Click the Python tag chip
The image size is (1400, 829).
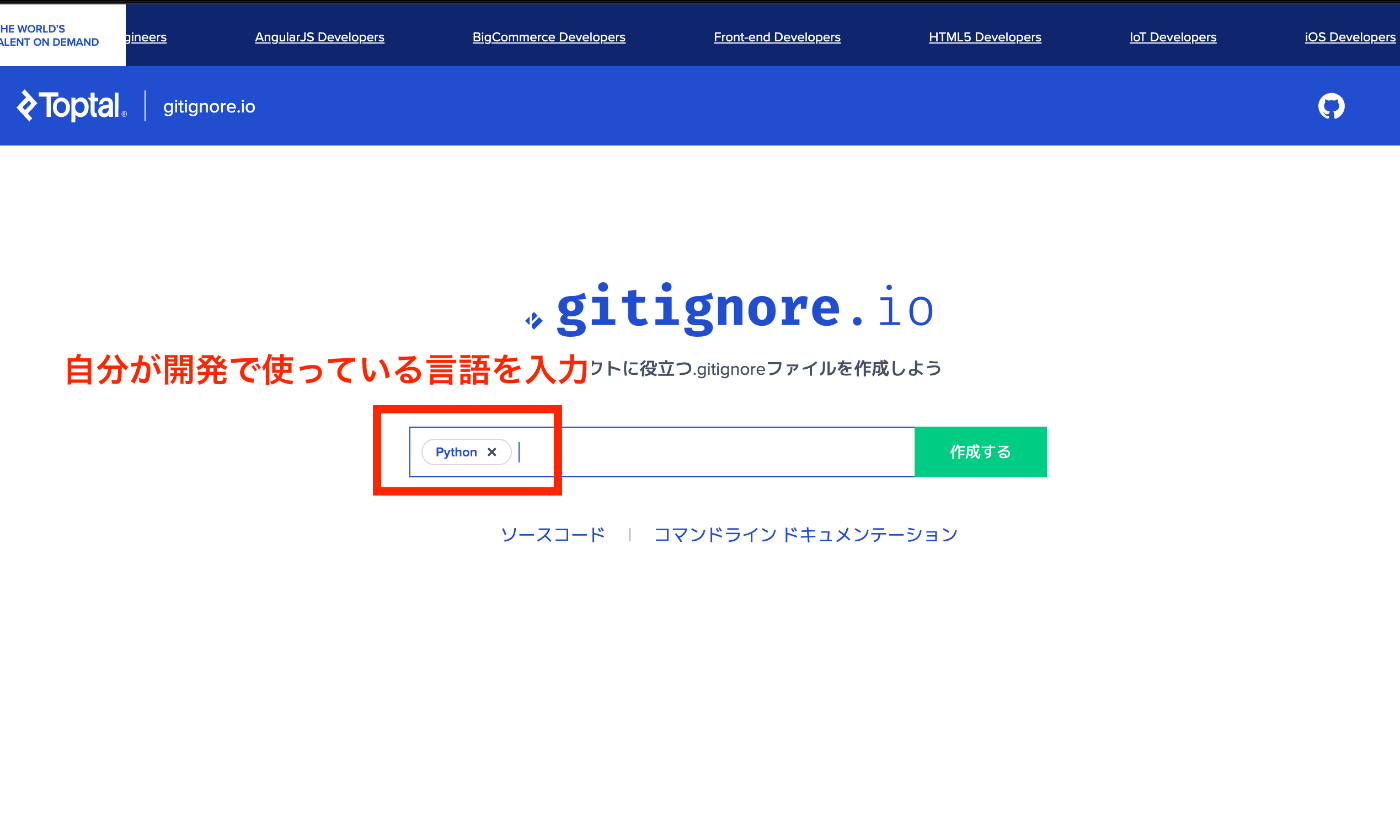pos(466,452)
